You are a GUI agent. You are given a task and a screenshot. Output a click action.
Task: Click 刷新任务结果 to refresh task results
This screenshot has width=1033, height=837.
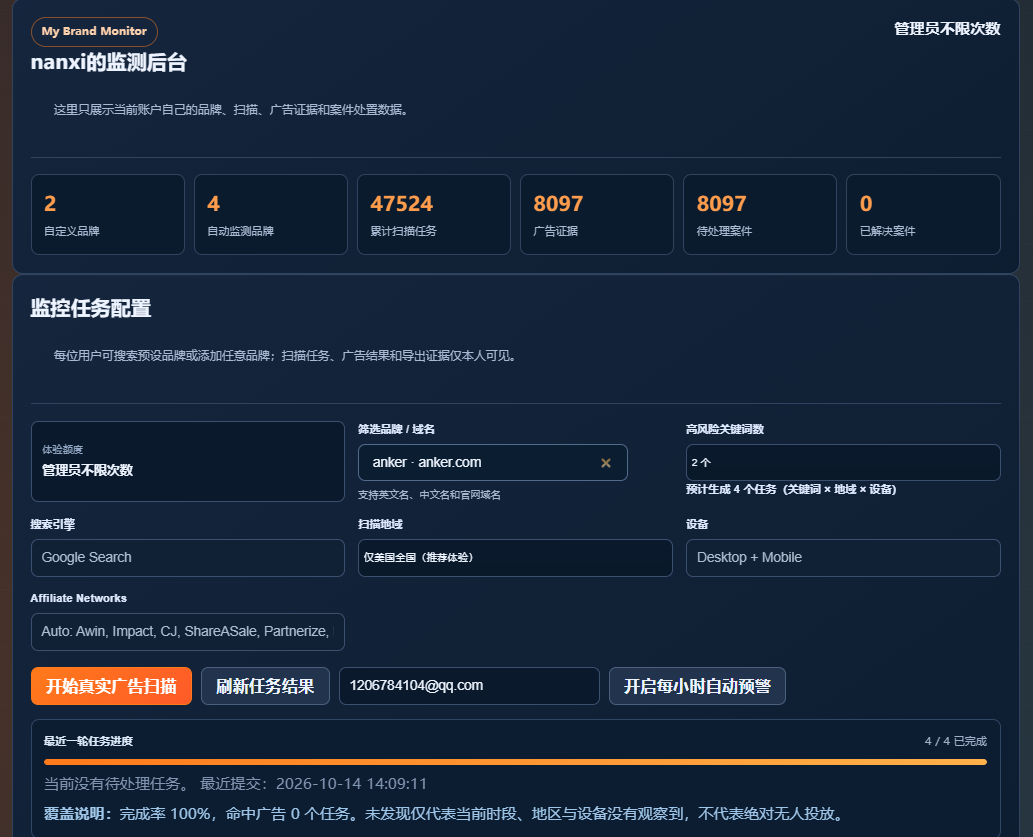pos(265,686)
